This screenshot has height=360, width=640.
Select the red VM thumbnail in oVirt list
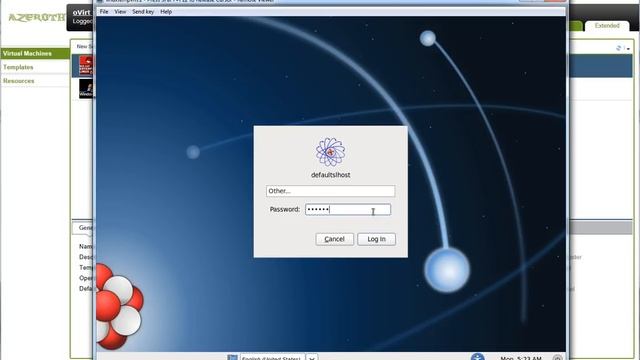tap(86, 65)
